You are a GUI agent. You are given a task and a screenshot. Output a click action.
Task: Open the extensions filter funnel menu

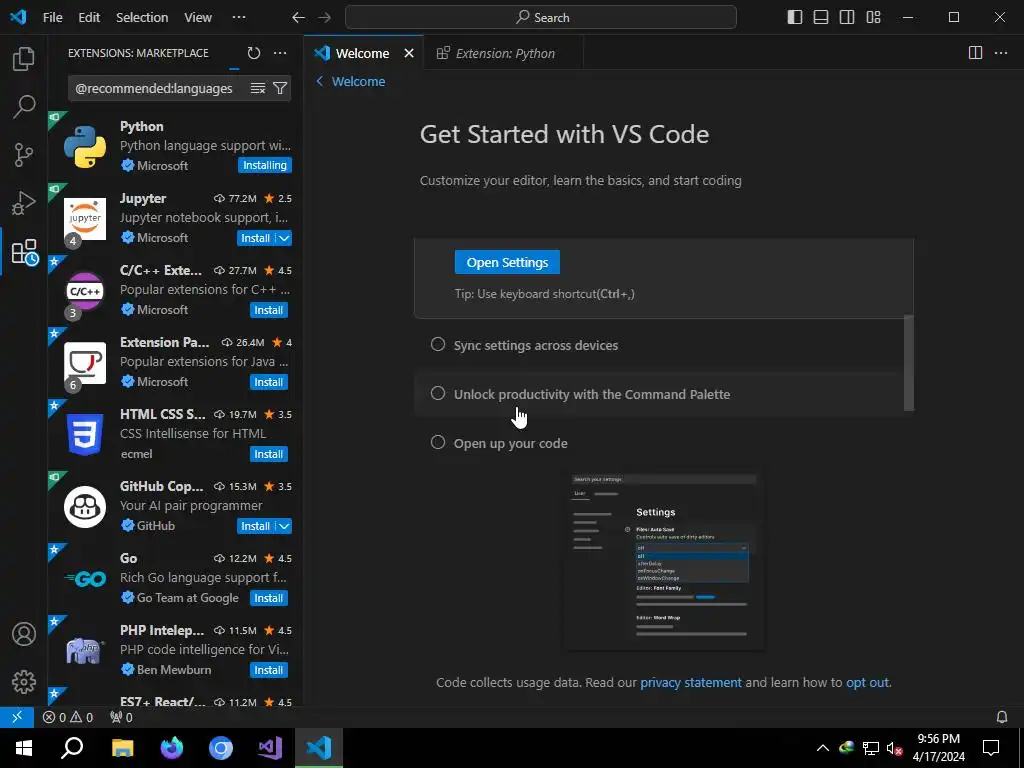pyautogui.click(x=280, y=88)
